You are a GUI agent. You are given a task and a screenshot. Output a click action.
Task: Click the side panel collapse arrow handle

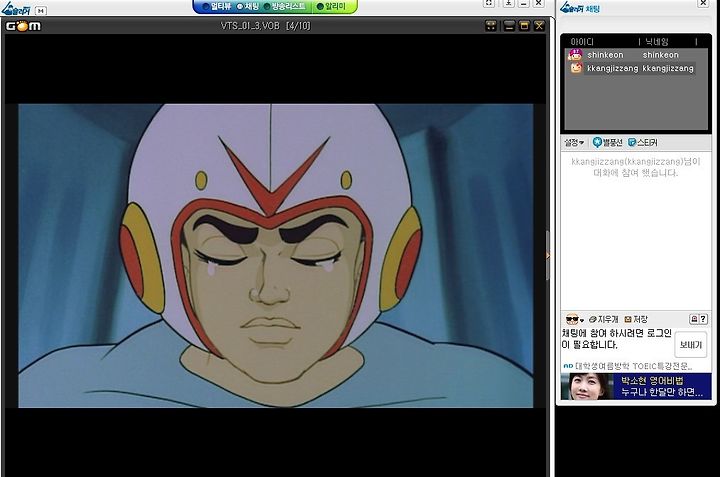pyautogui.click(x=548, y=255)
